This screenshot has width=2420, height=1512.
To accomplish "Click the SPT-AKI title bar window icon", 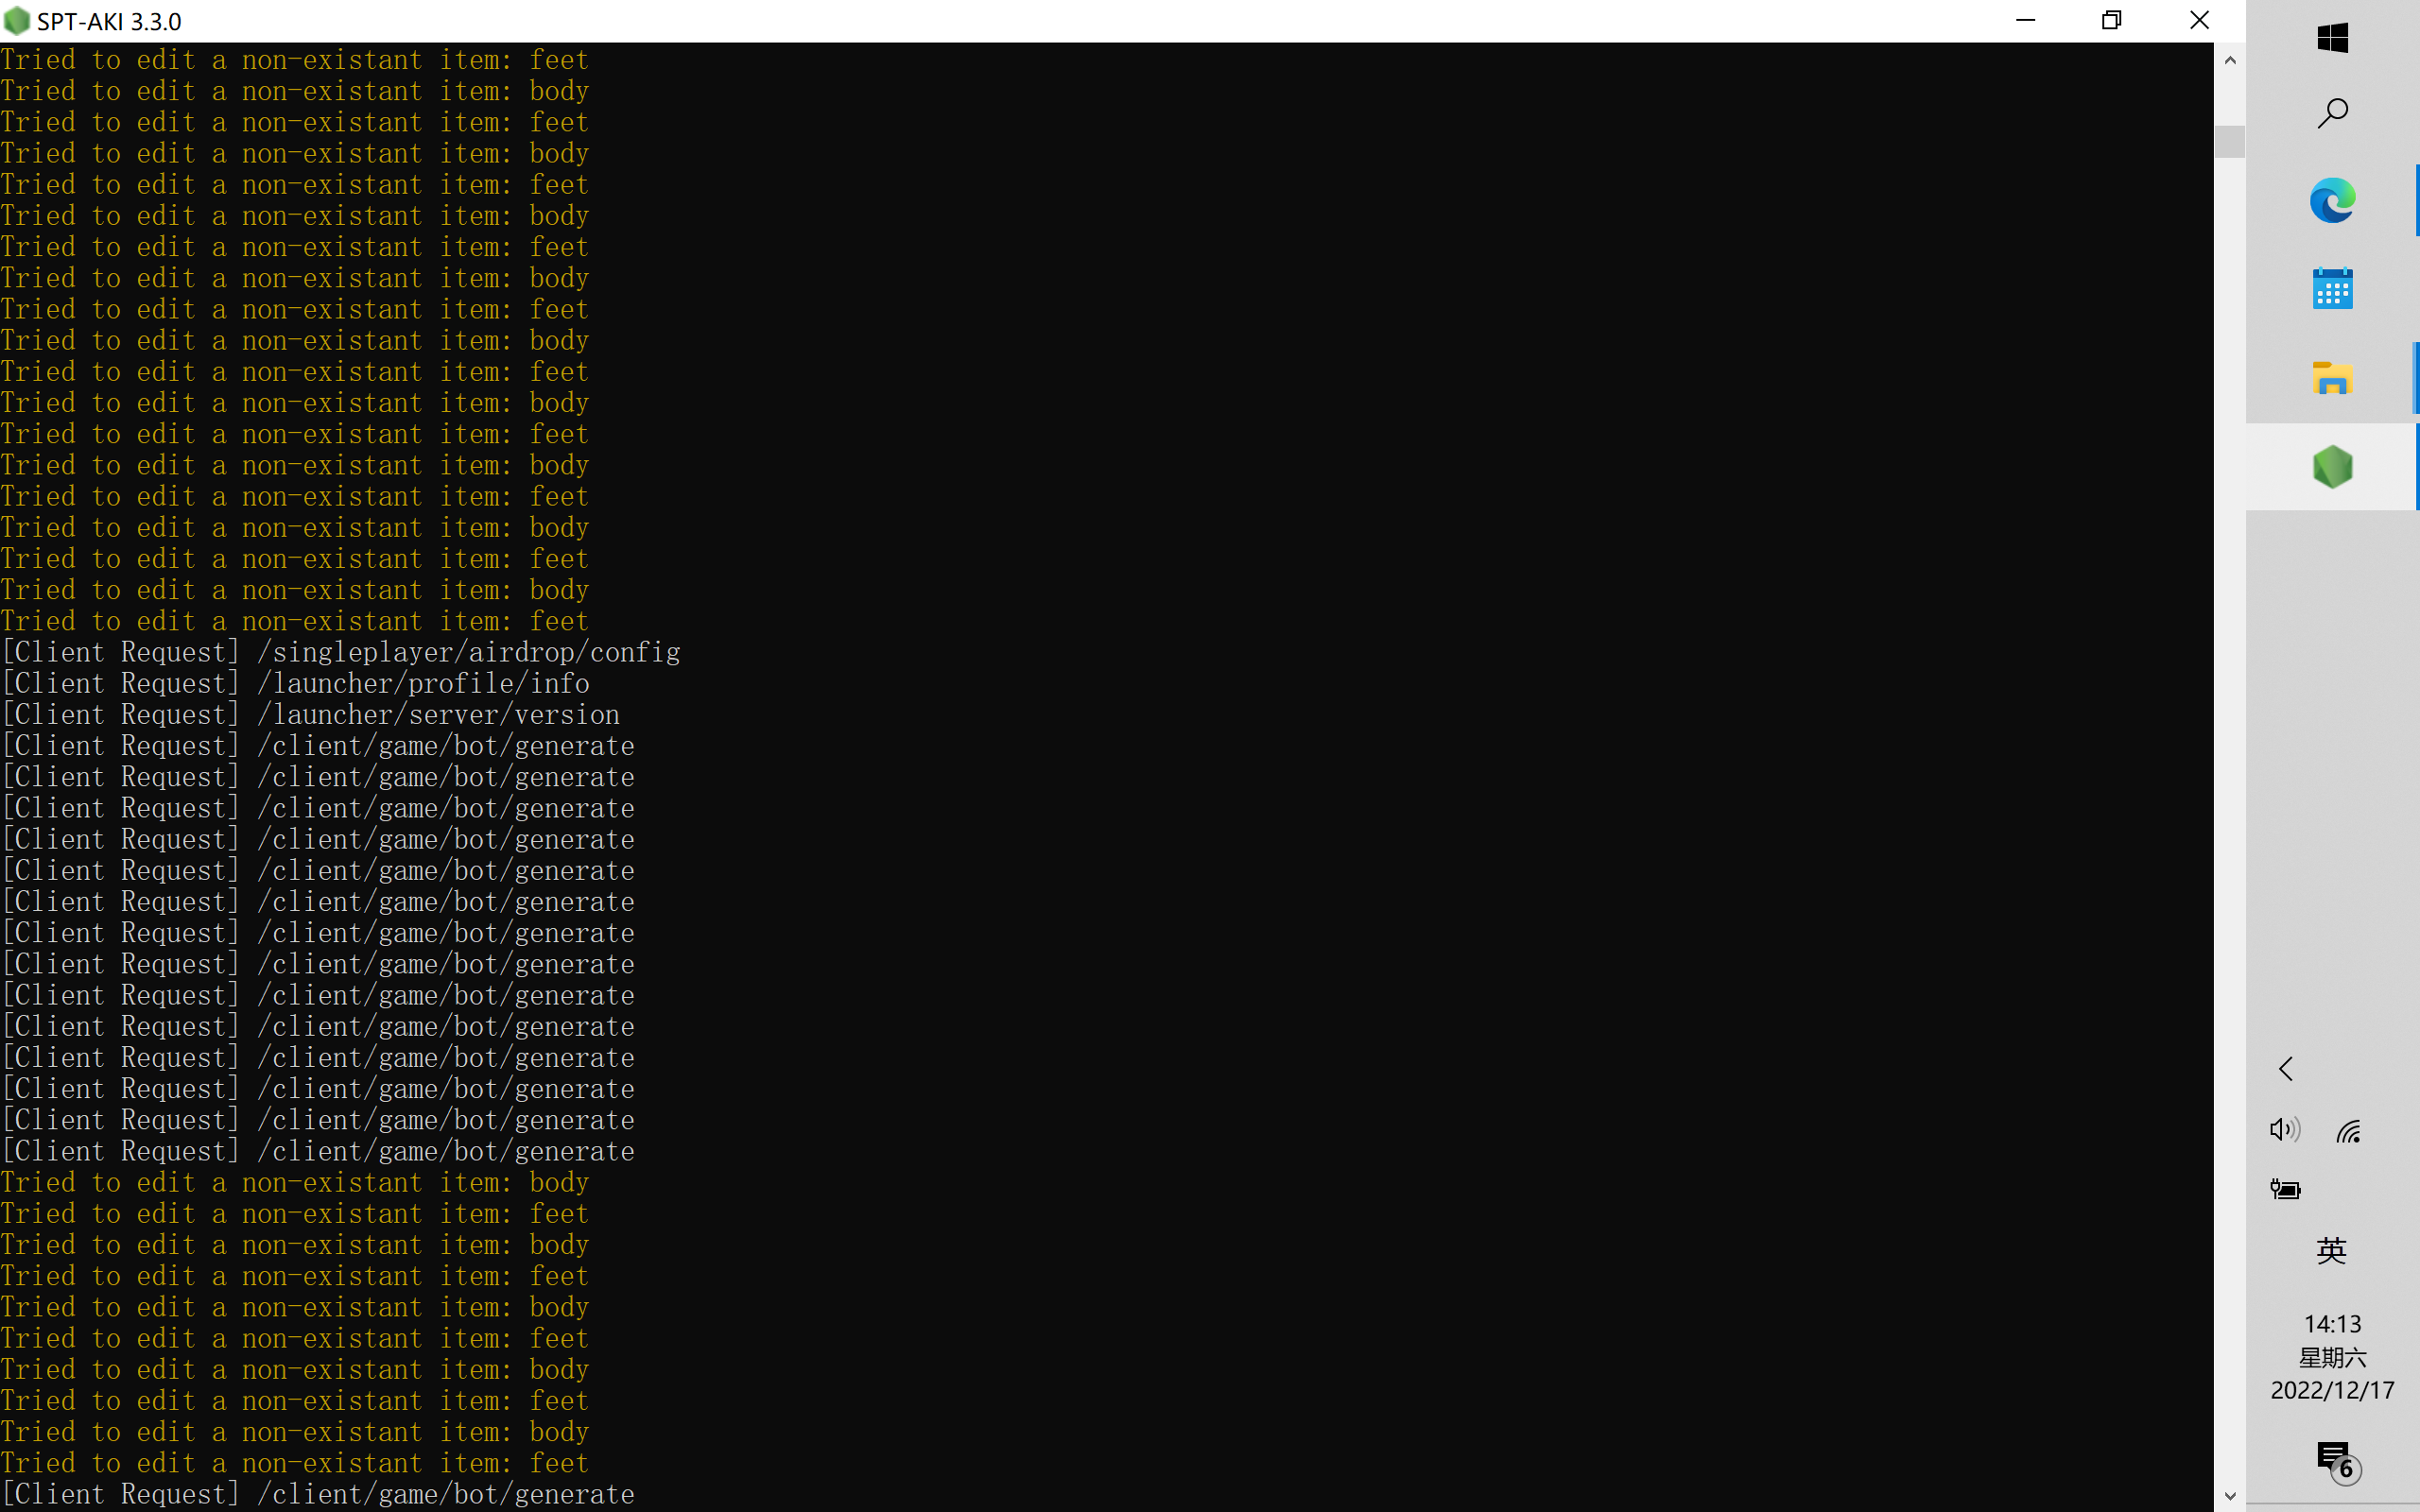I will pos(17,21).
